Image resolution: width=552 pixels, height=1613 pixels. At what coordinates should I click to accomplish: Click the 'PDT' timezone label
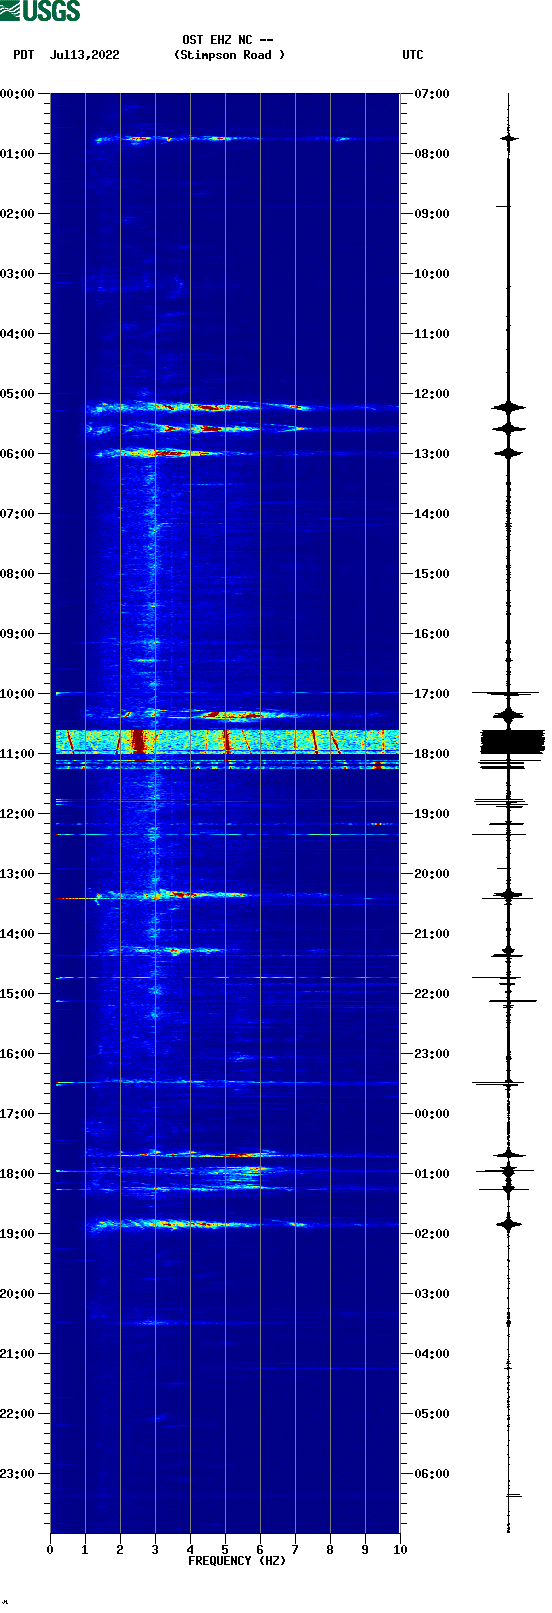24,55
